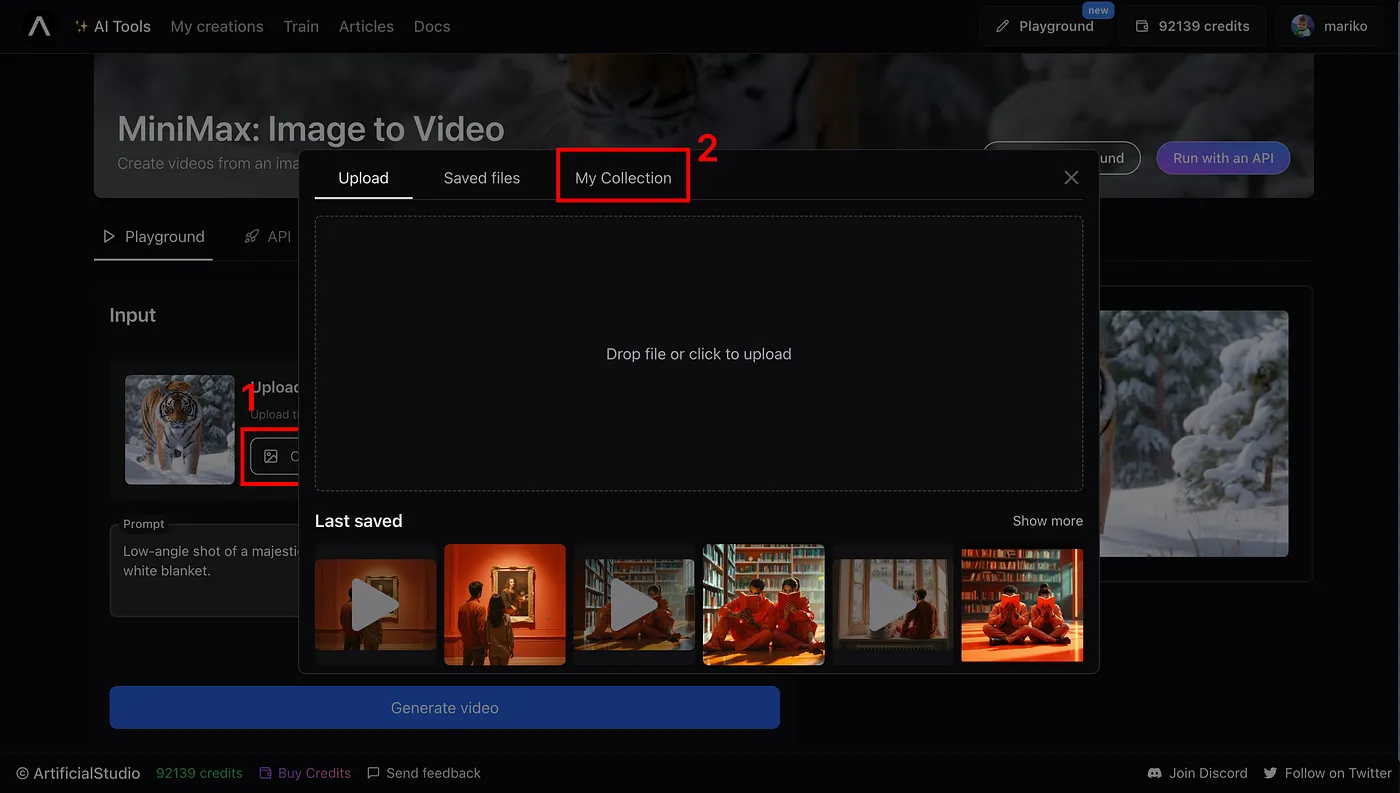Screen dimensions: 1400x793
Task: Select the window-seat video thumbnail
Action: pyautogui.click(x=893, y=605)
